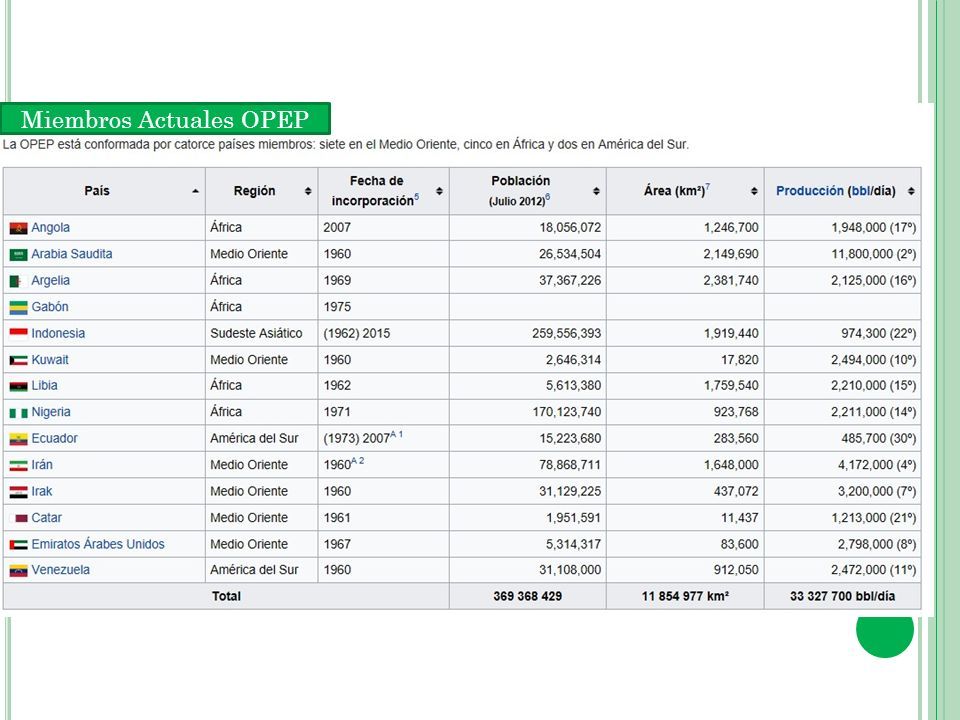
Task: Open footnote 5 beside Fecha de incorporación
Action: [417, 197]
